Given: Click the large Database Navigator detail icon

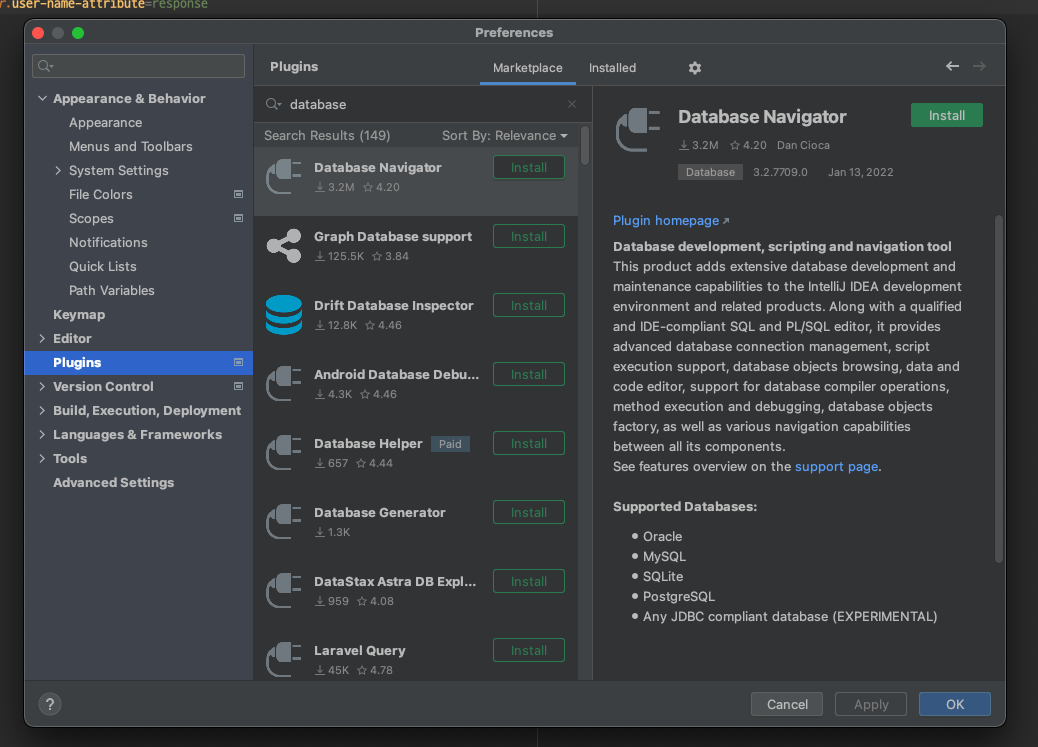Looking at the screenshot, I should click(x=638, y=130).
